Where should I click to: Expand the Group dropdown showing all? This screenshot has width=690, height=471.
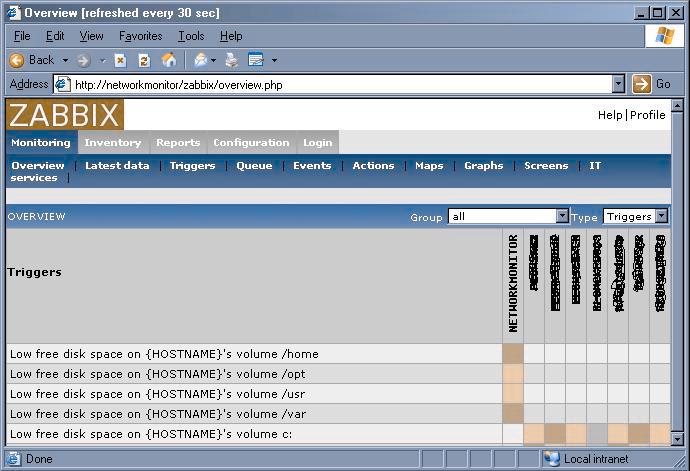click(508, 216)
